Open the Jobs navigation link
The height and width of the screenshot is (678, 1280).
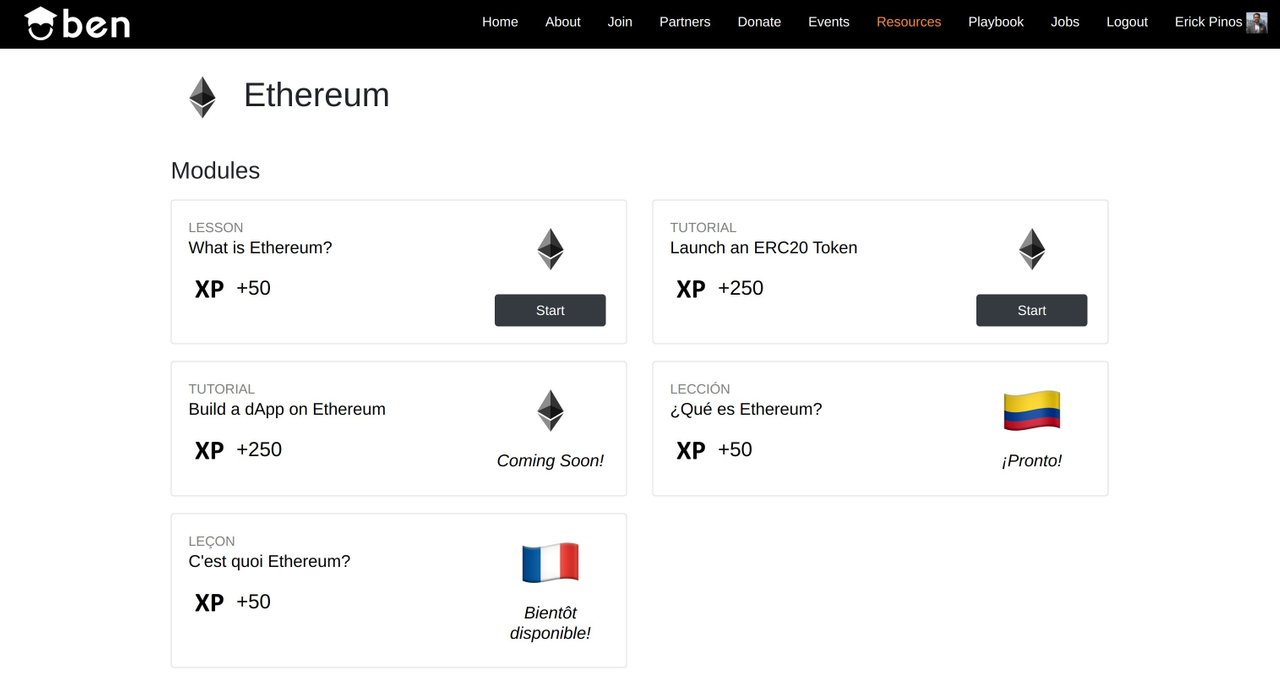point(1065,22)
